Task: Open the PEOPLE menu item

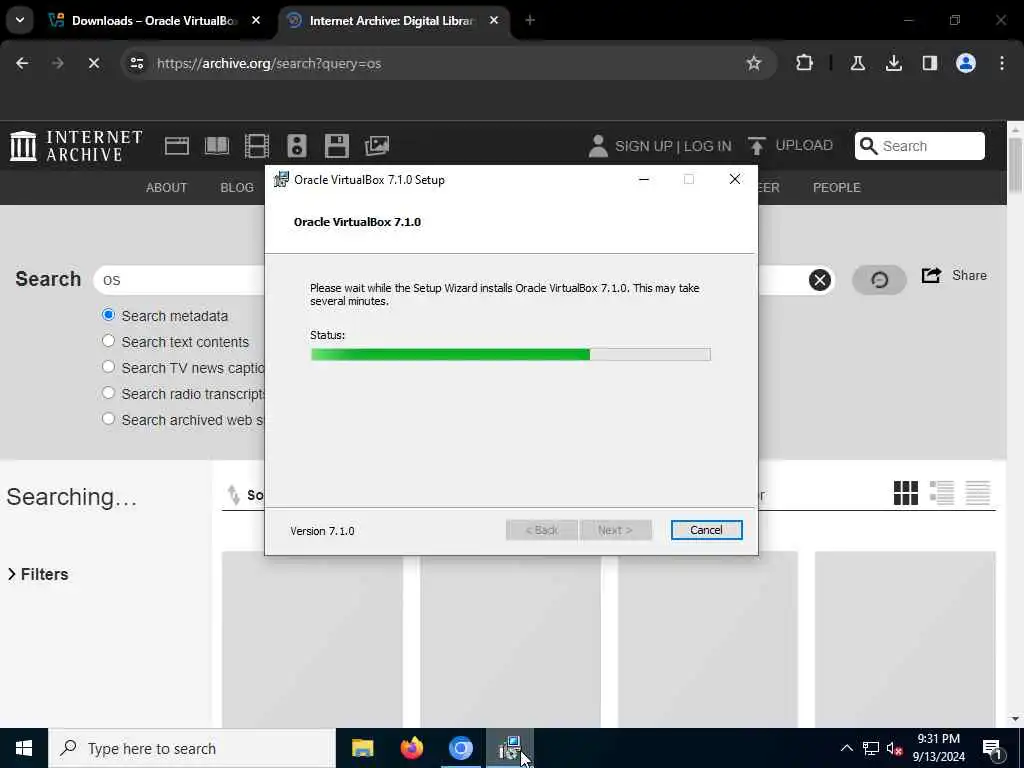Action: 837,187
